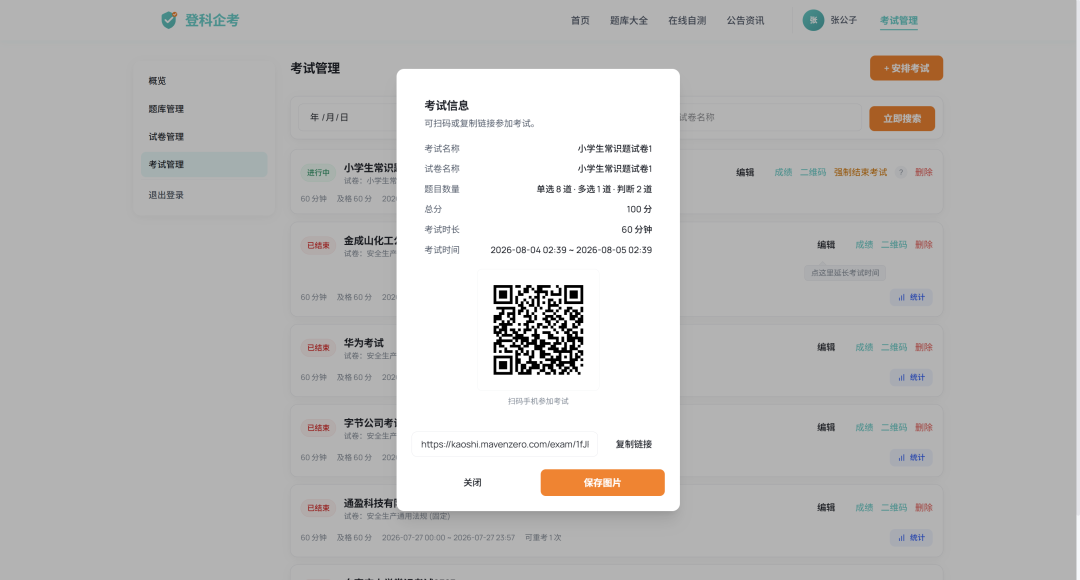Click the exam link URL field

505,444
